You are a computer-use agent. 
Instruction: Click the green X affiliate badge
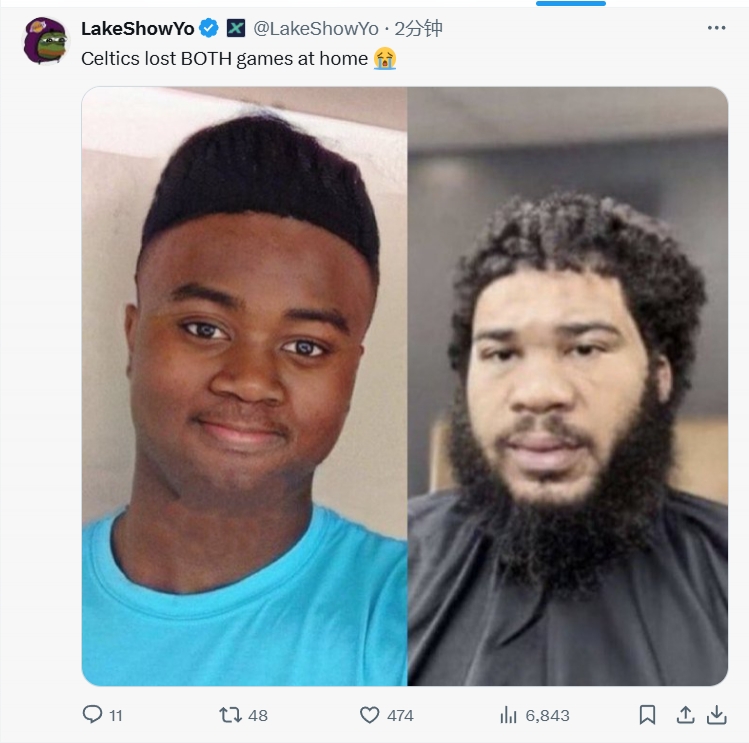point(235,28)
